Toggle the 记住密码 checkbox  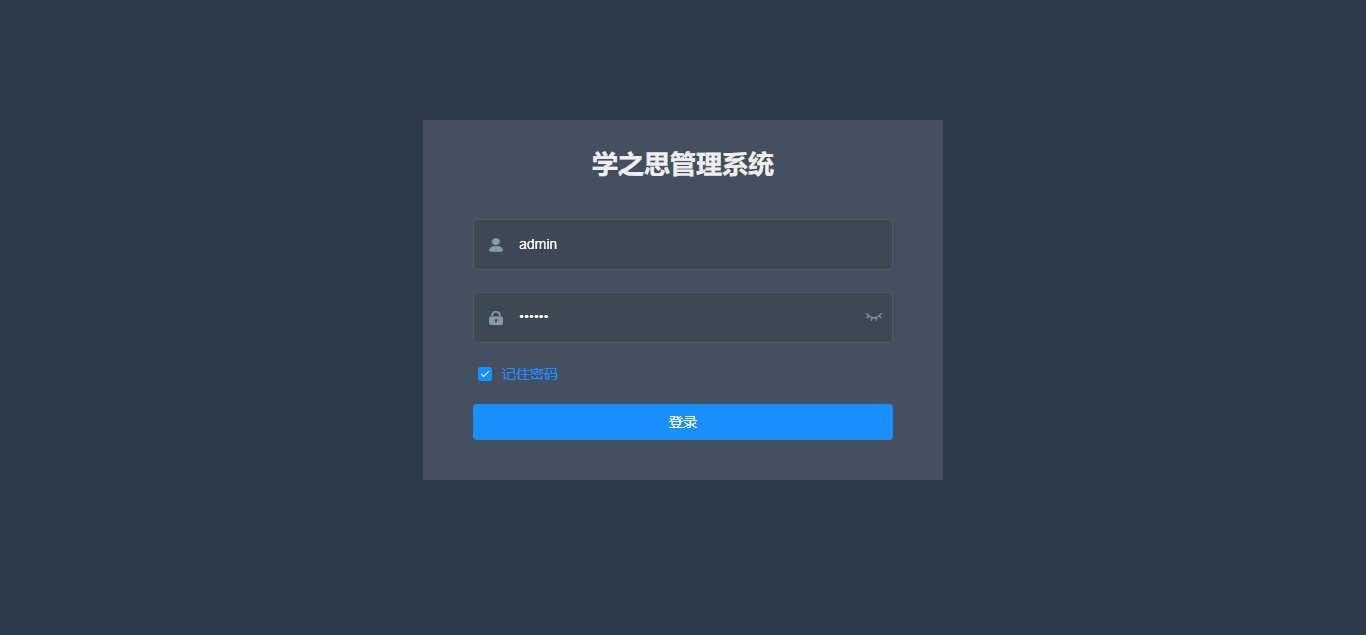coord(485,374)
